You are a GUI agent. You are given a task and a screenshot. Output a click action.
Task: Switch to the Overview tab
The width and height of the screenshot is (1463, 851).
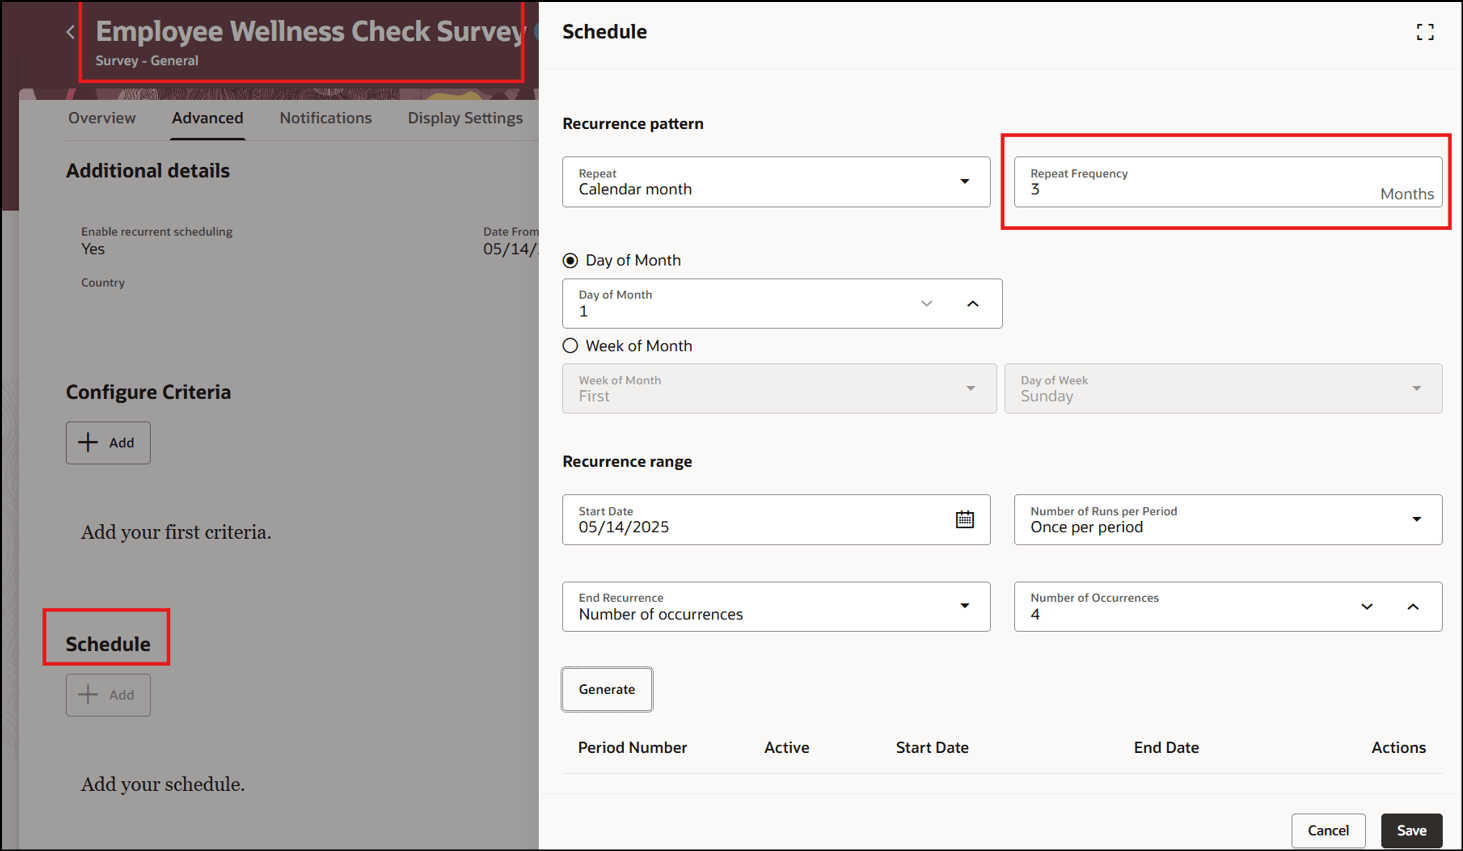point(102,118)
